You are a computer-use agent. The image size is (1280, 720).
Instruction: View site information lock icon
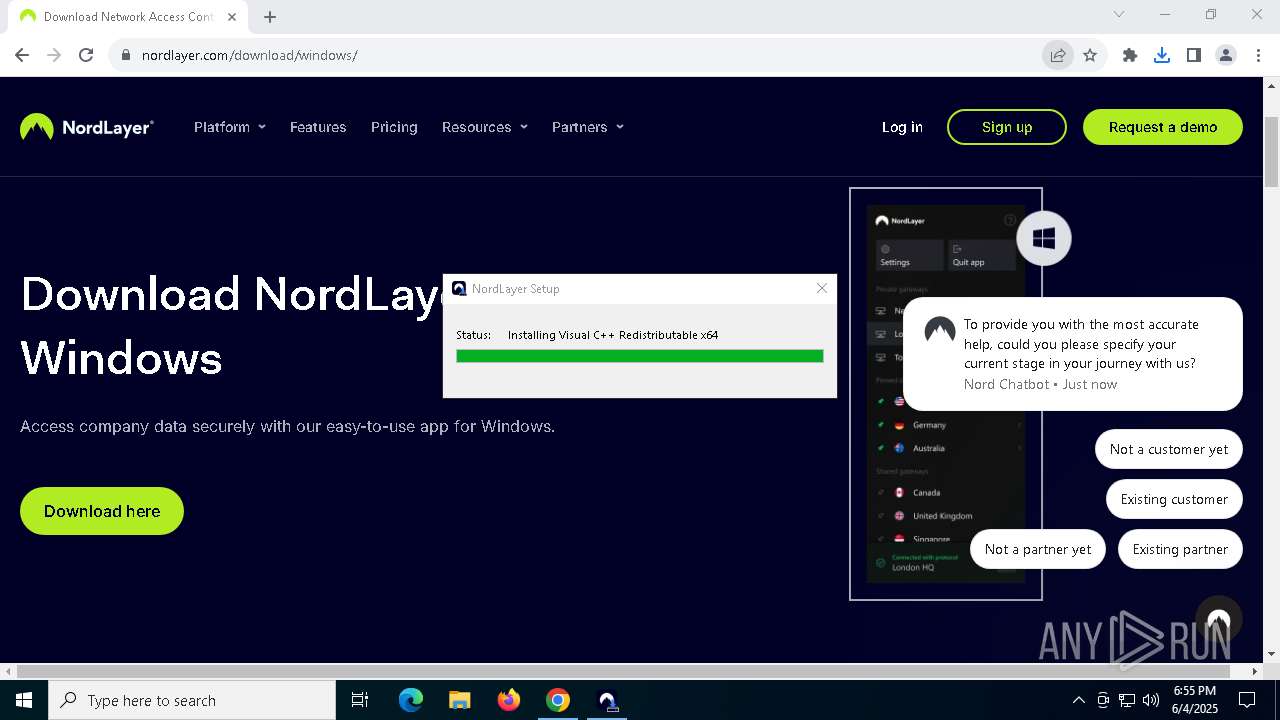pos(126,55)
